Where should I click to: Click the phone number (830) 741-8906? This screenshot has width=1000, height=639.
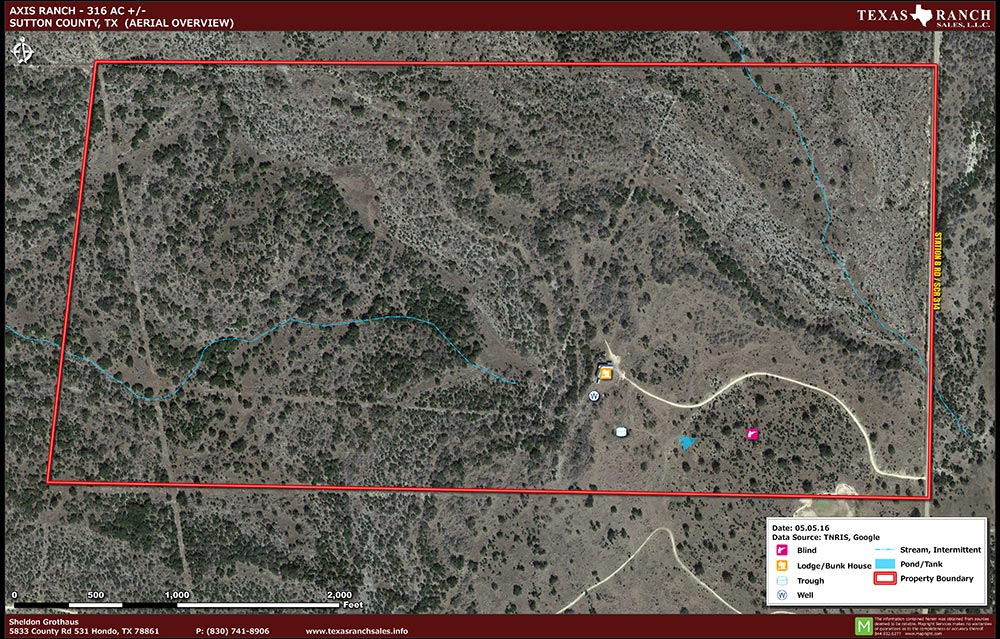(x=232, y=631)
